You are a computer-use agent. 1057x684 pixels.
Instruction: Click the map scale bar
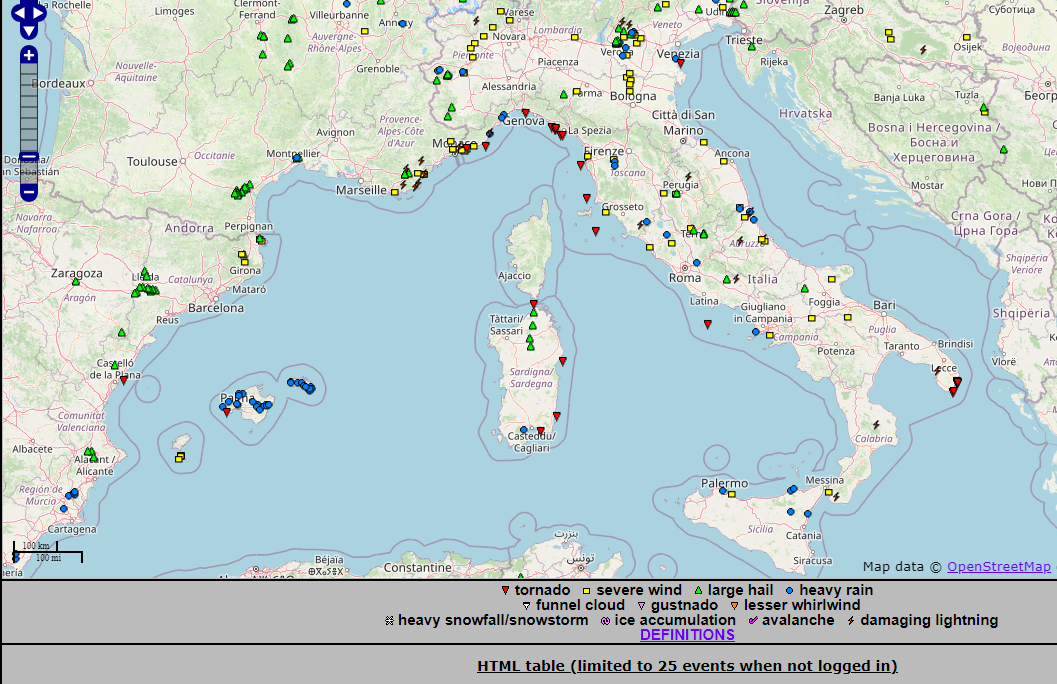coord(47,552)
